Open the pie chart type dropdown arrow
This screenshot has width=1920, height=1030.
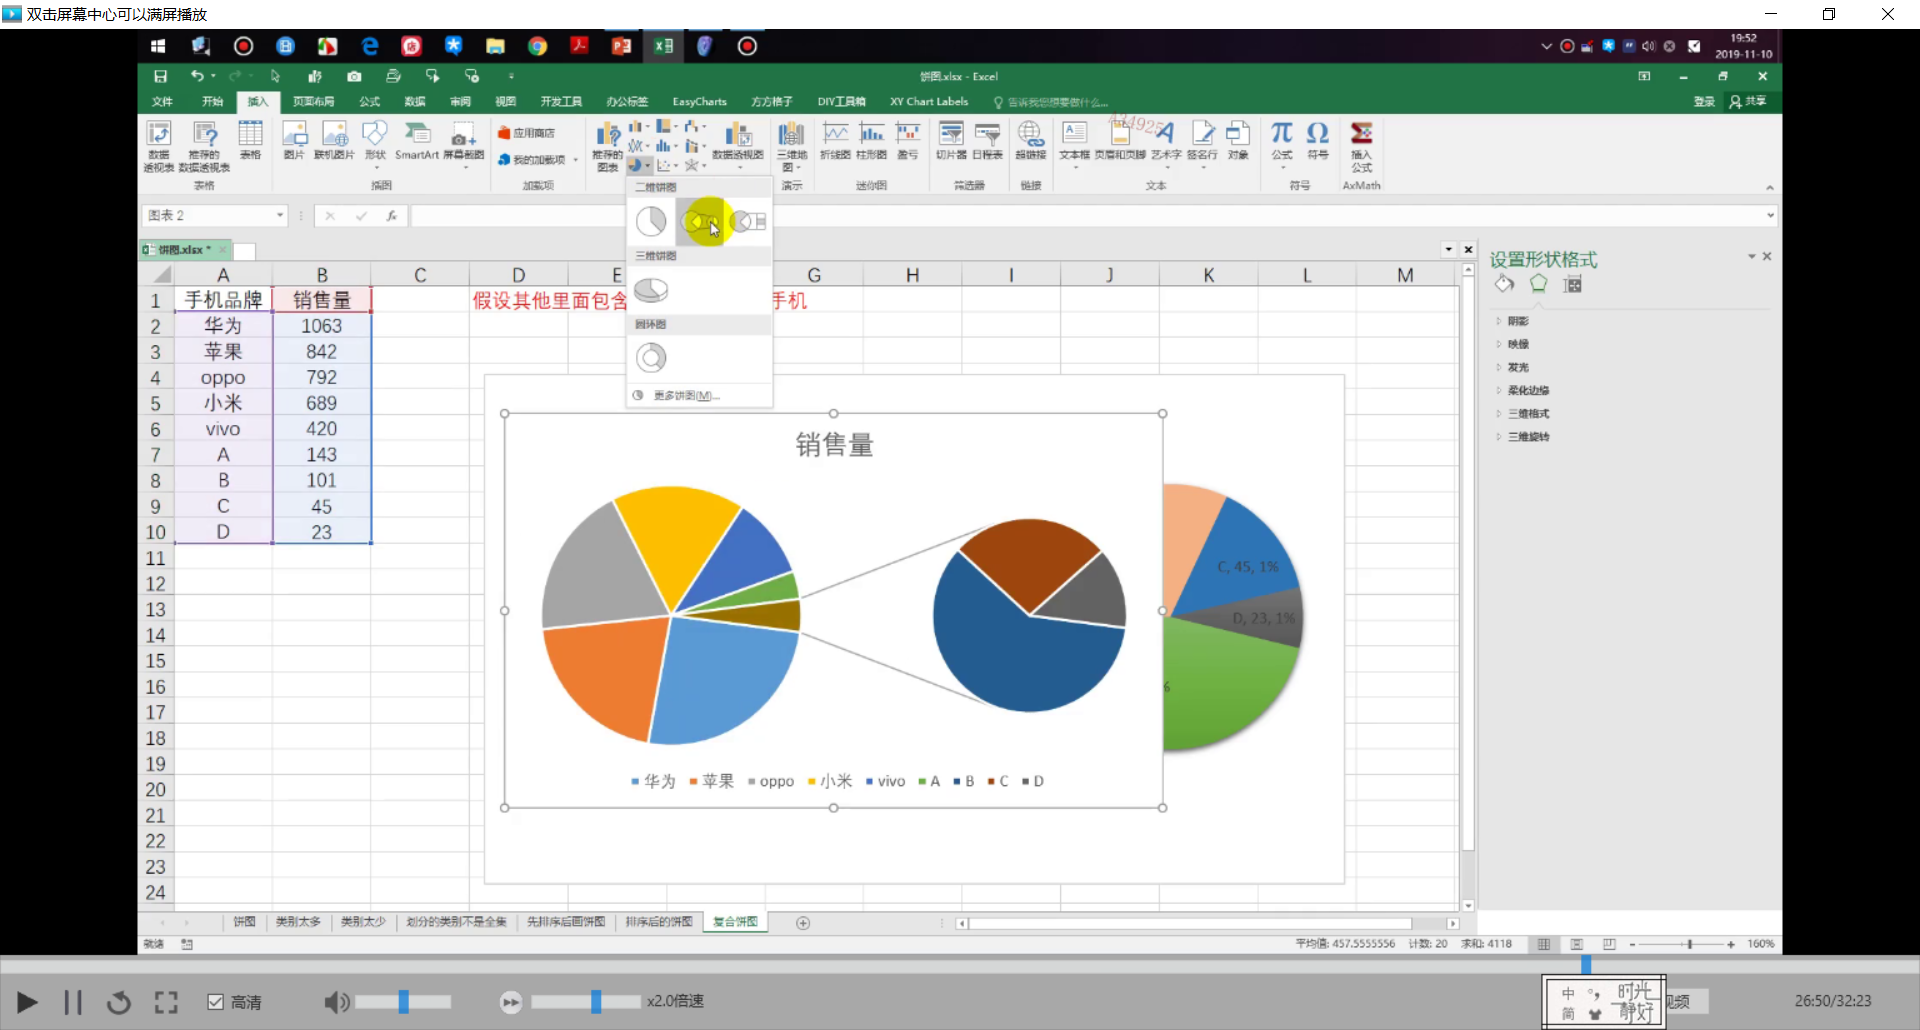pos(648,165)
